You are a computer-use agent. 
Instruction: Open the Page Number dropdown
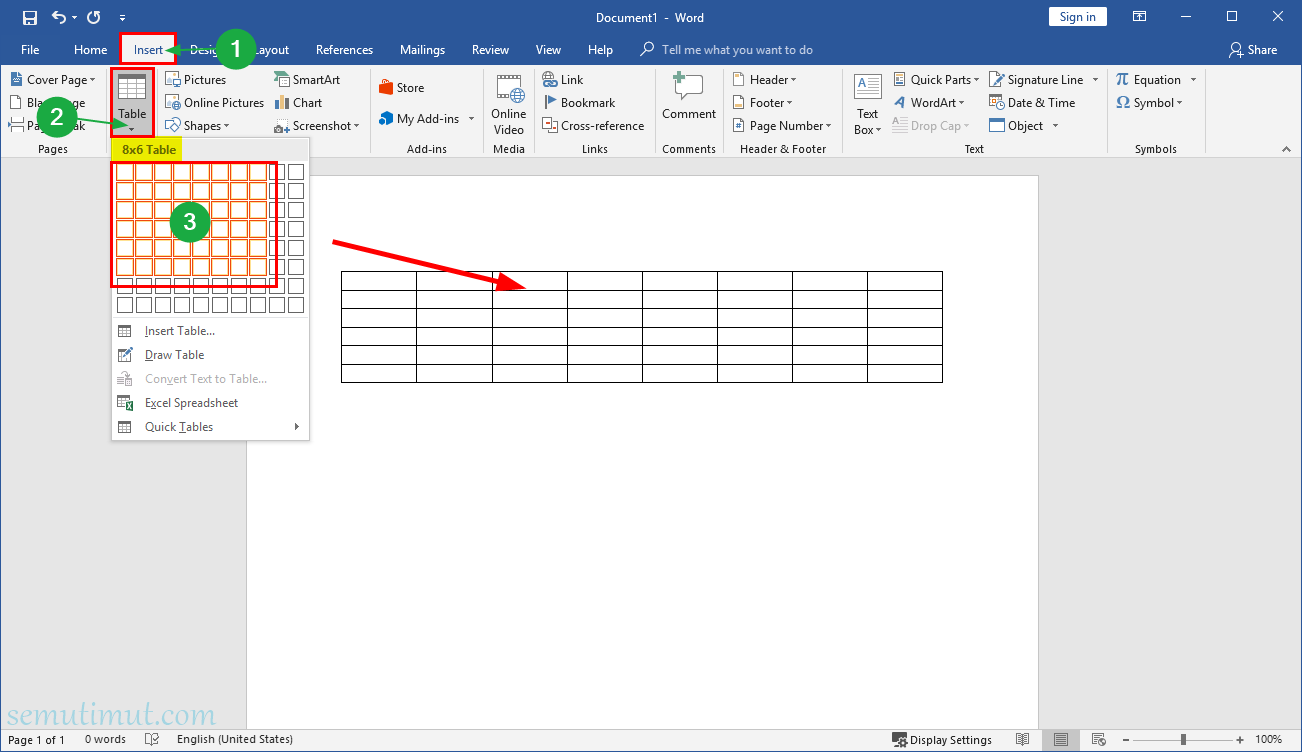click(782, 126)
